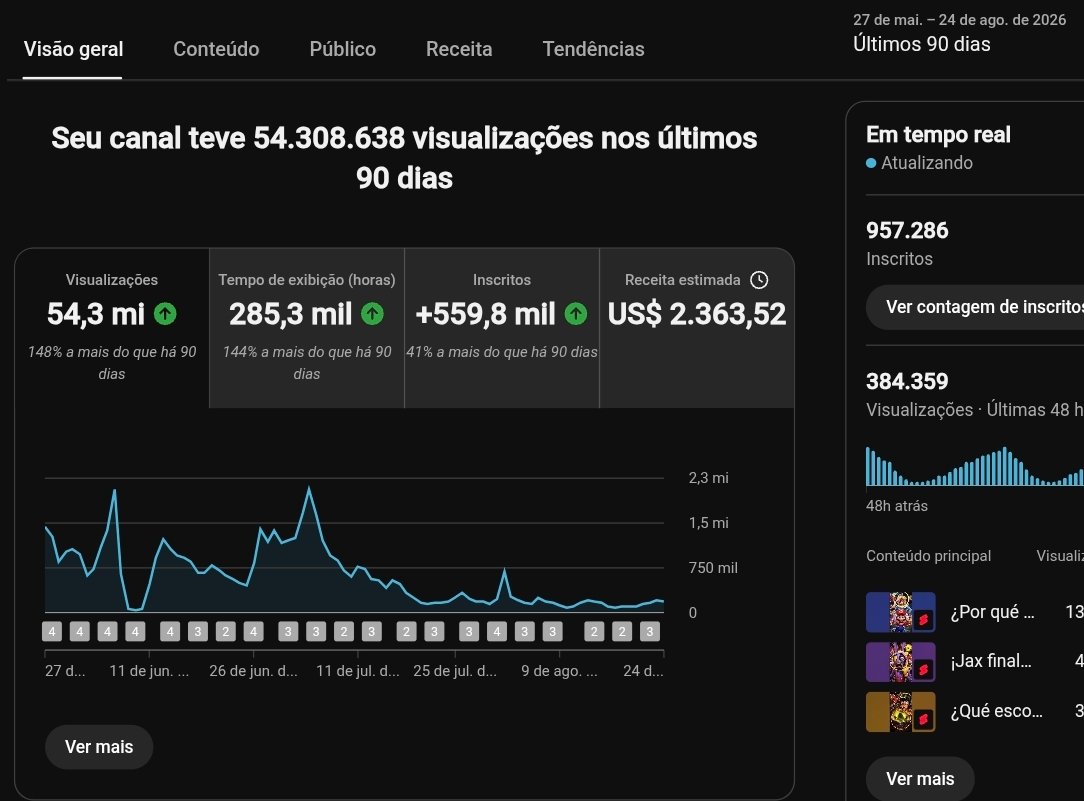This screenshot has height=801, width=1084.
Task: Click the 54,3 mi views value
Action: tap(96, 314)
